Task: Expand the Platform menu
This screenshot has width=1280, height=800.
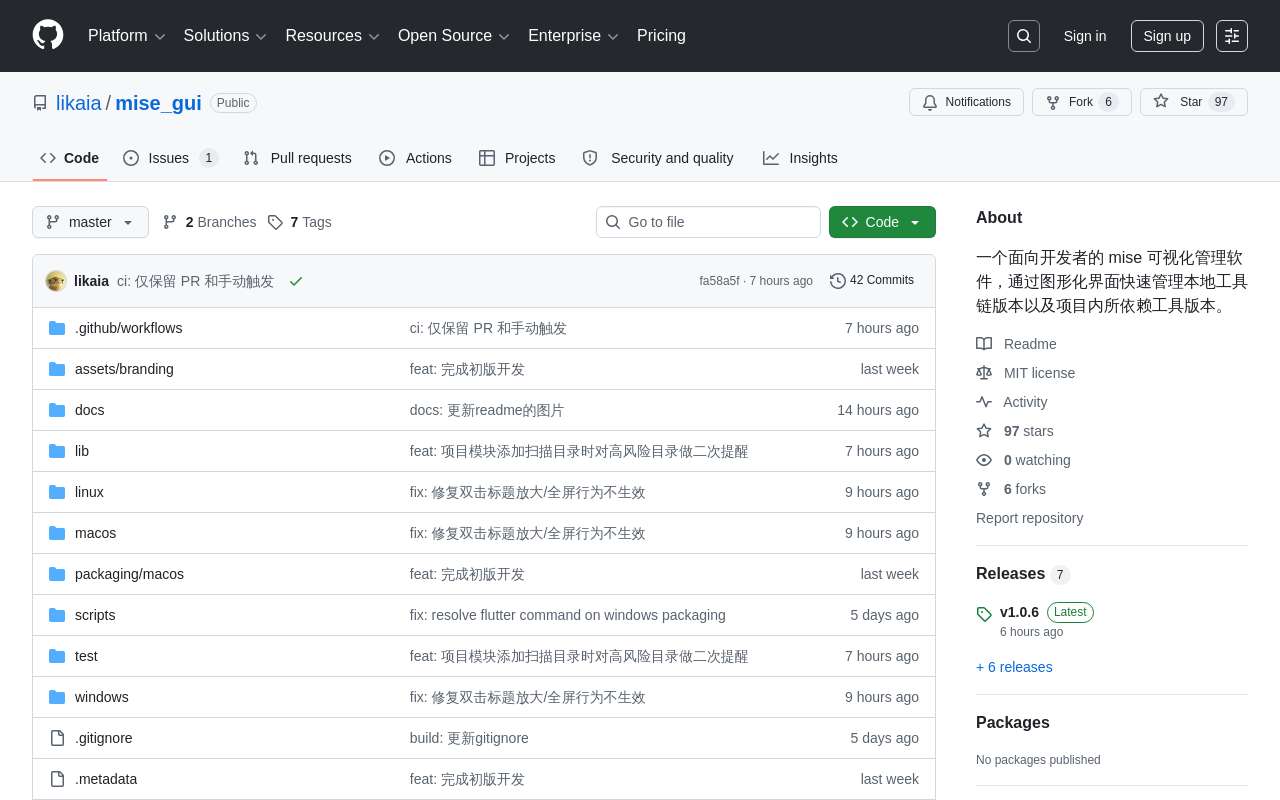Action: point(127,36)
